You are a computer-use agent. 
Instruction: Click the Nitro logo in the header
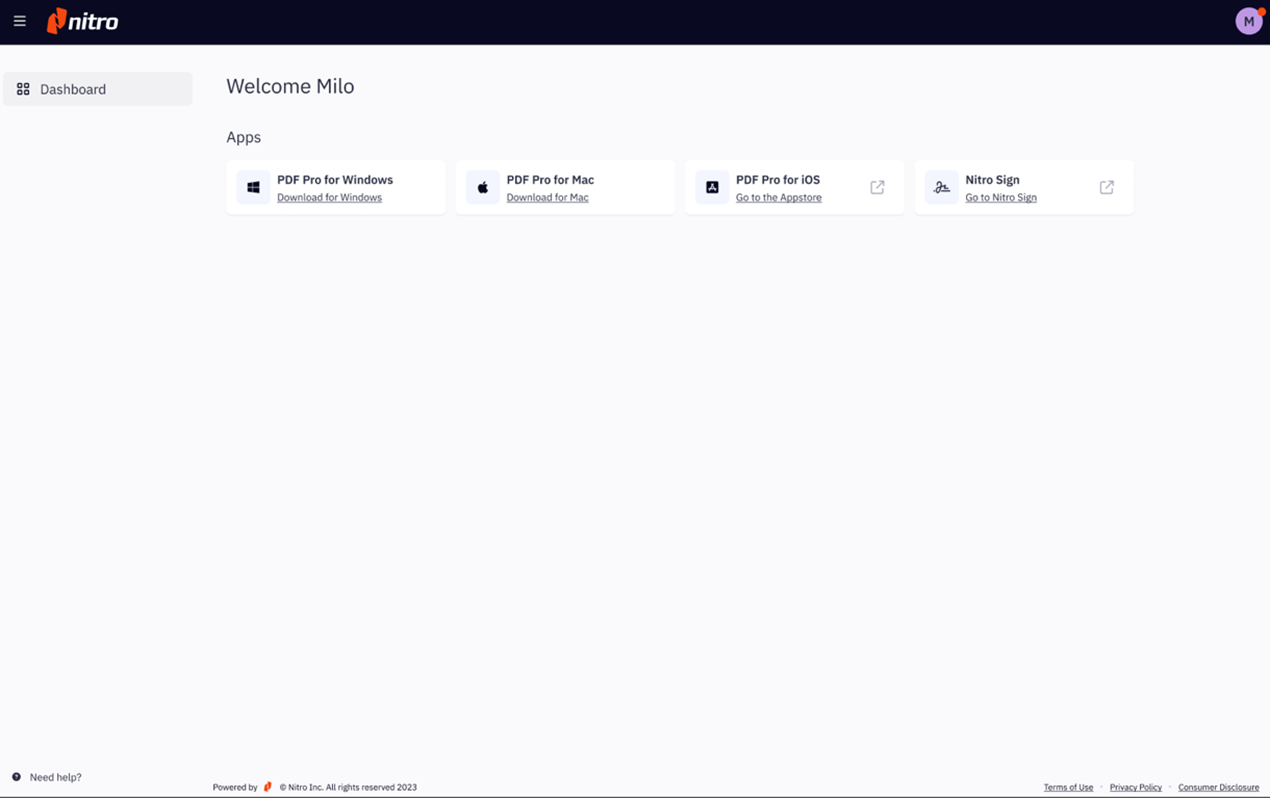click(83, 20)
